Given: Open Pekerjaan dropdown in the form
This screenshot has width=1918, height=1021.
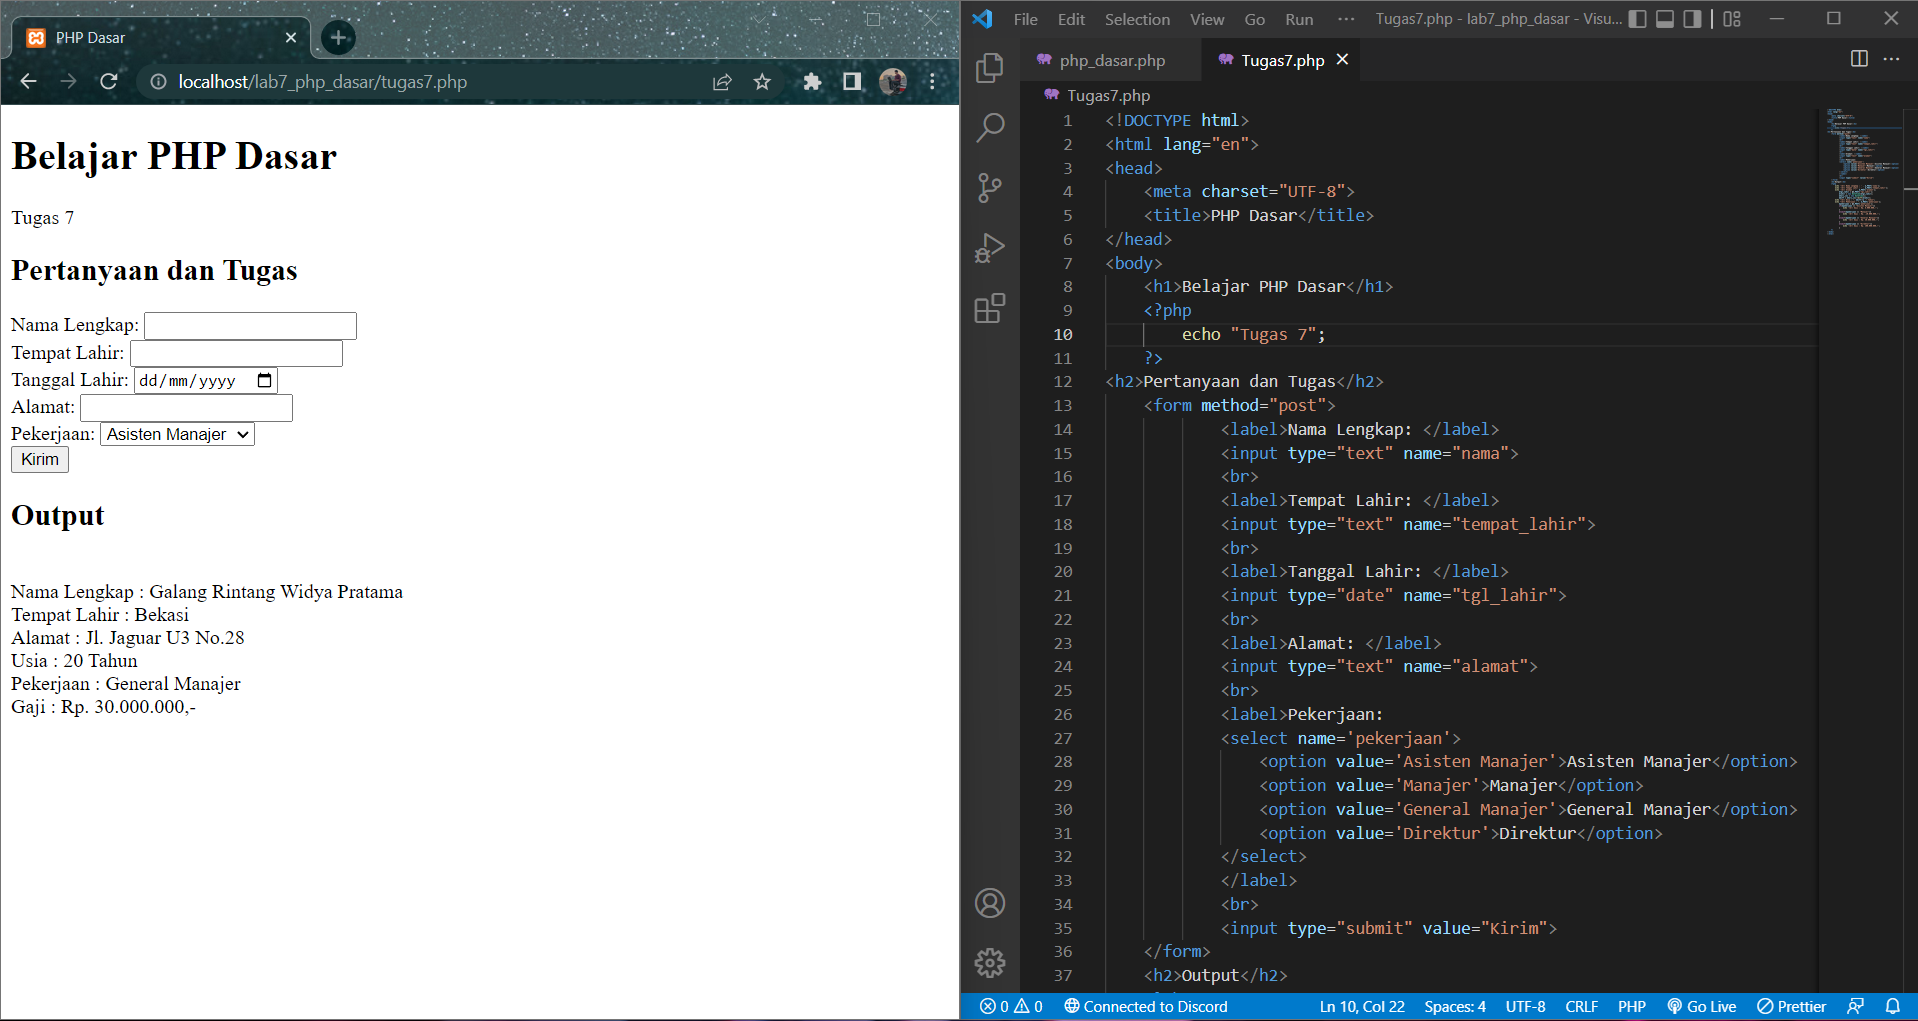Looking at the screenshot, I should [176, 434].
